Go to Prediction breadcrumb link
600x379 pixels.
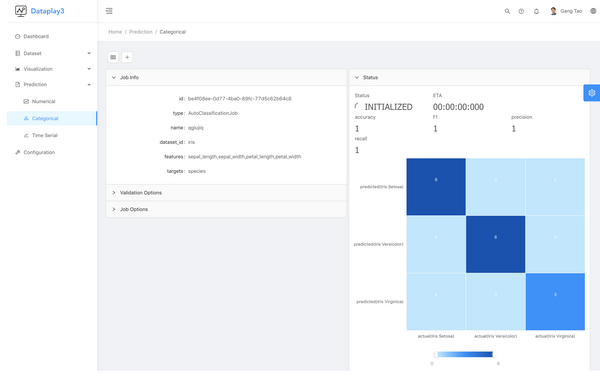140,32
